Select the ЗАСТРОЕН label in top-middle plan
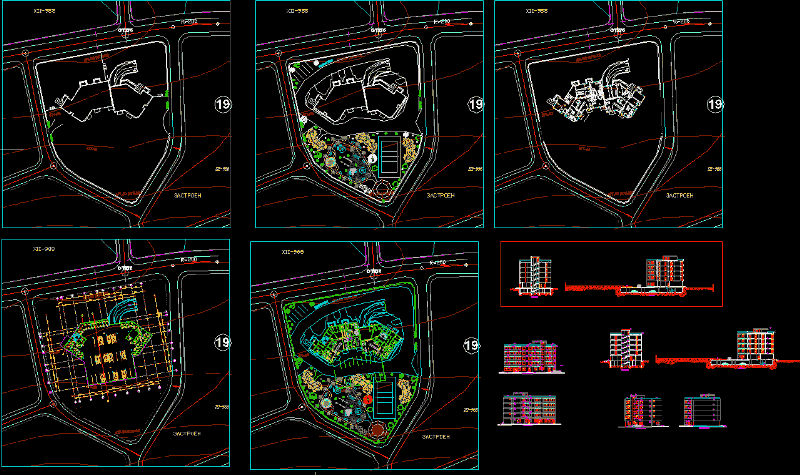 tap(441, 197)
